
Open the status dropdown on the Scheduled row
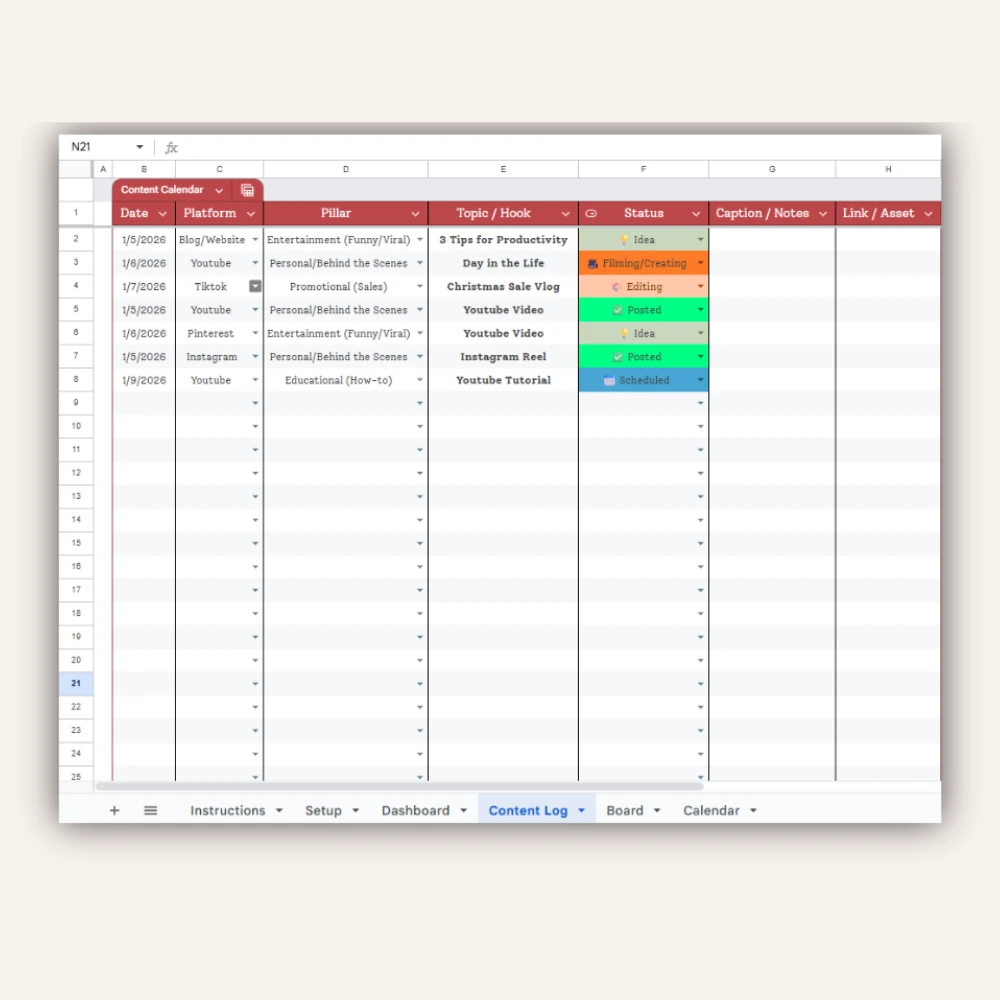(x=699, y=380)
